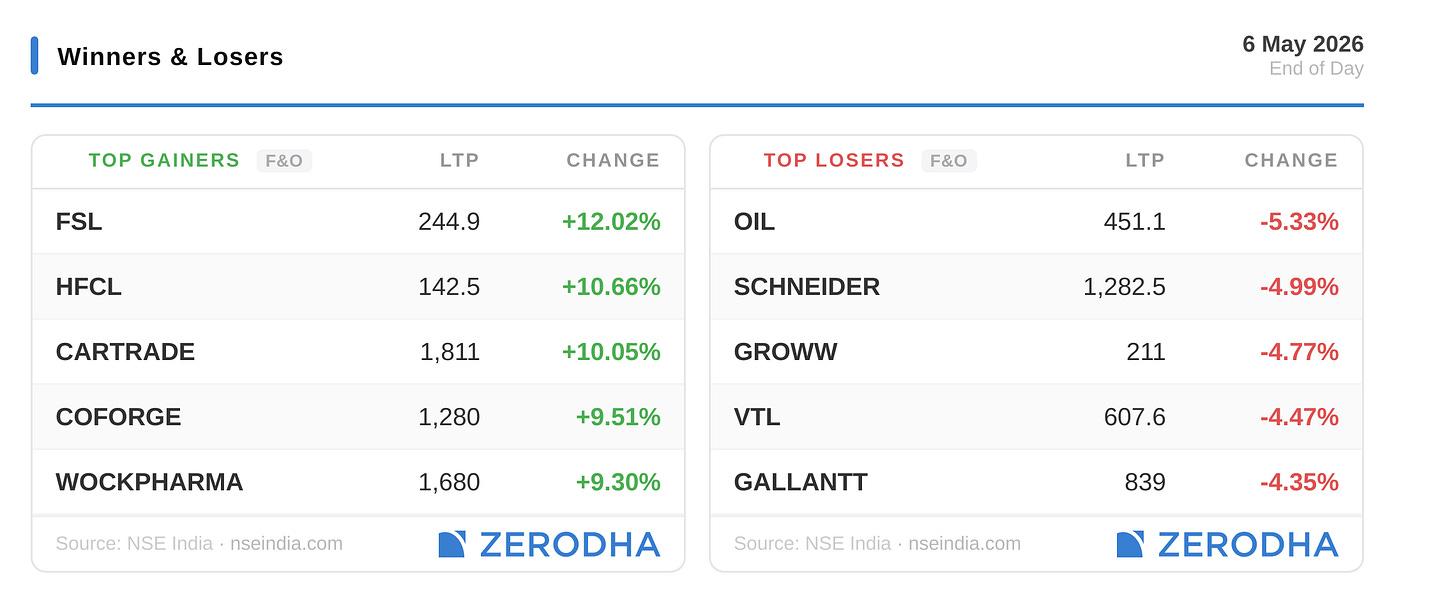Click the COFORGE +9.51% change value
The image size is (1456, 611).
tap(618, 417)
